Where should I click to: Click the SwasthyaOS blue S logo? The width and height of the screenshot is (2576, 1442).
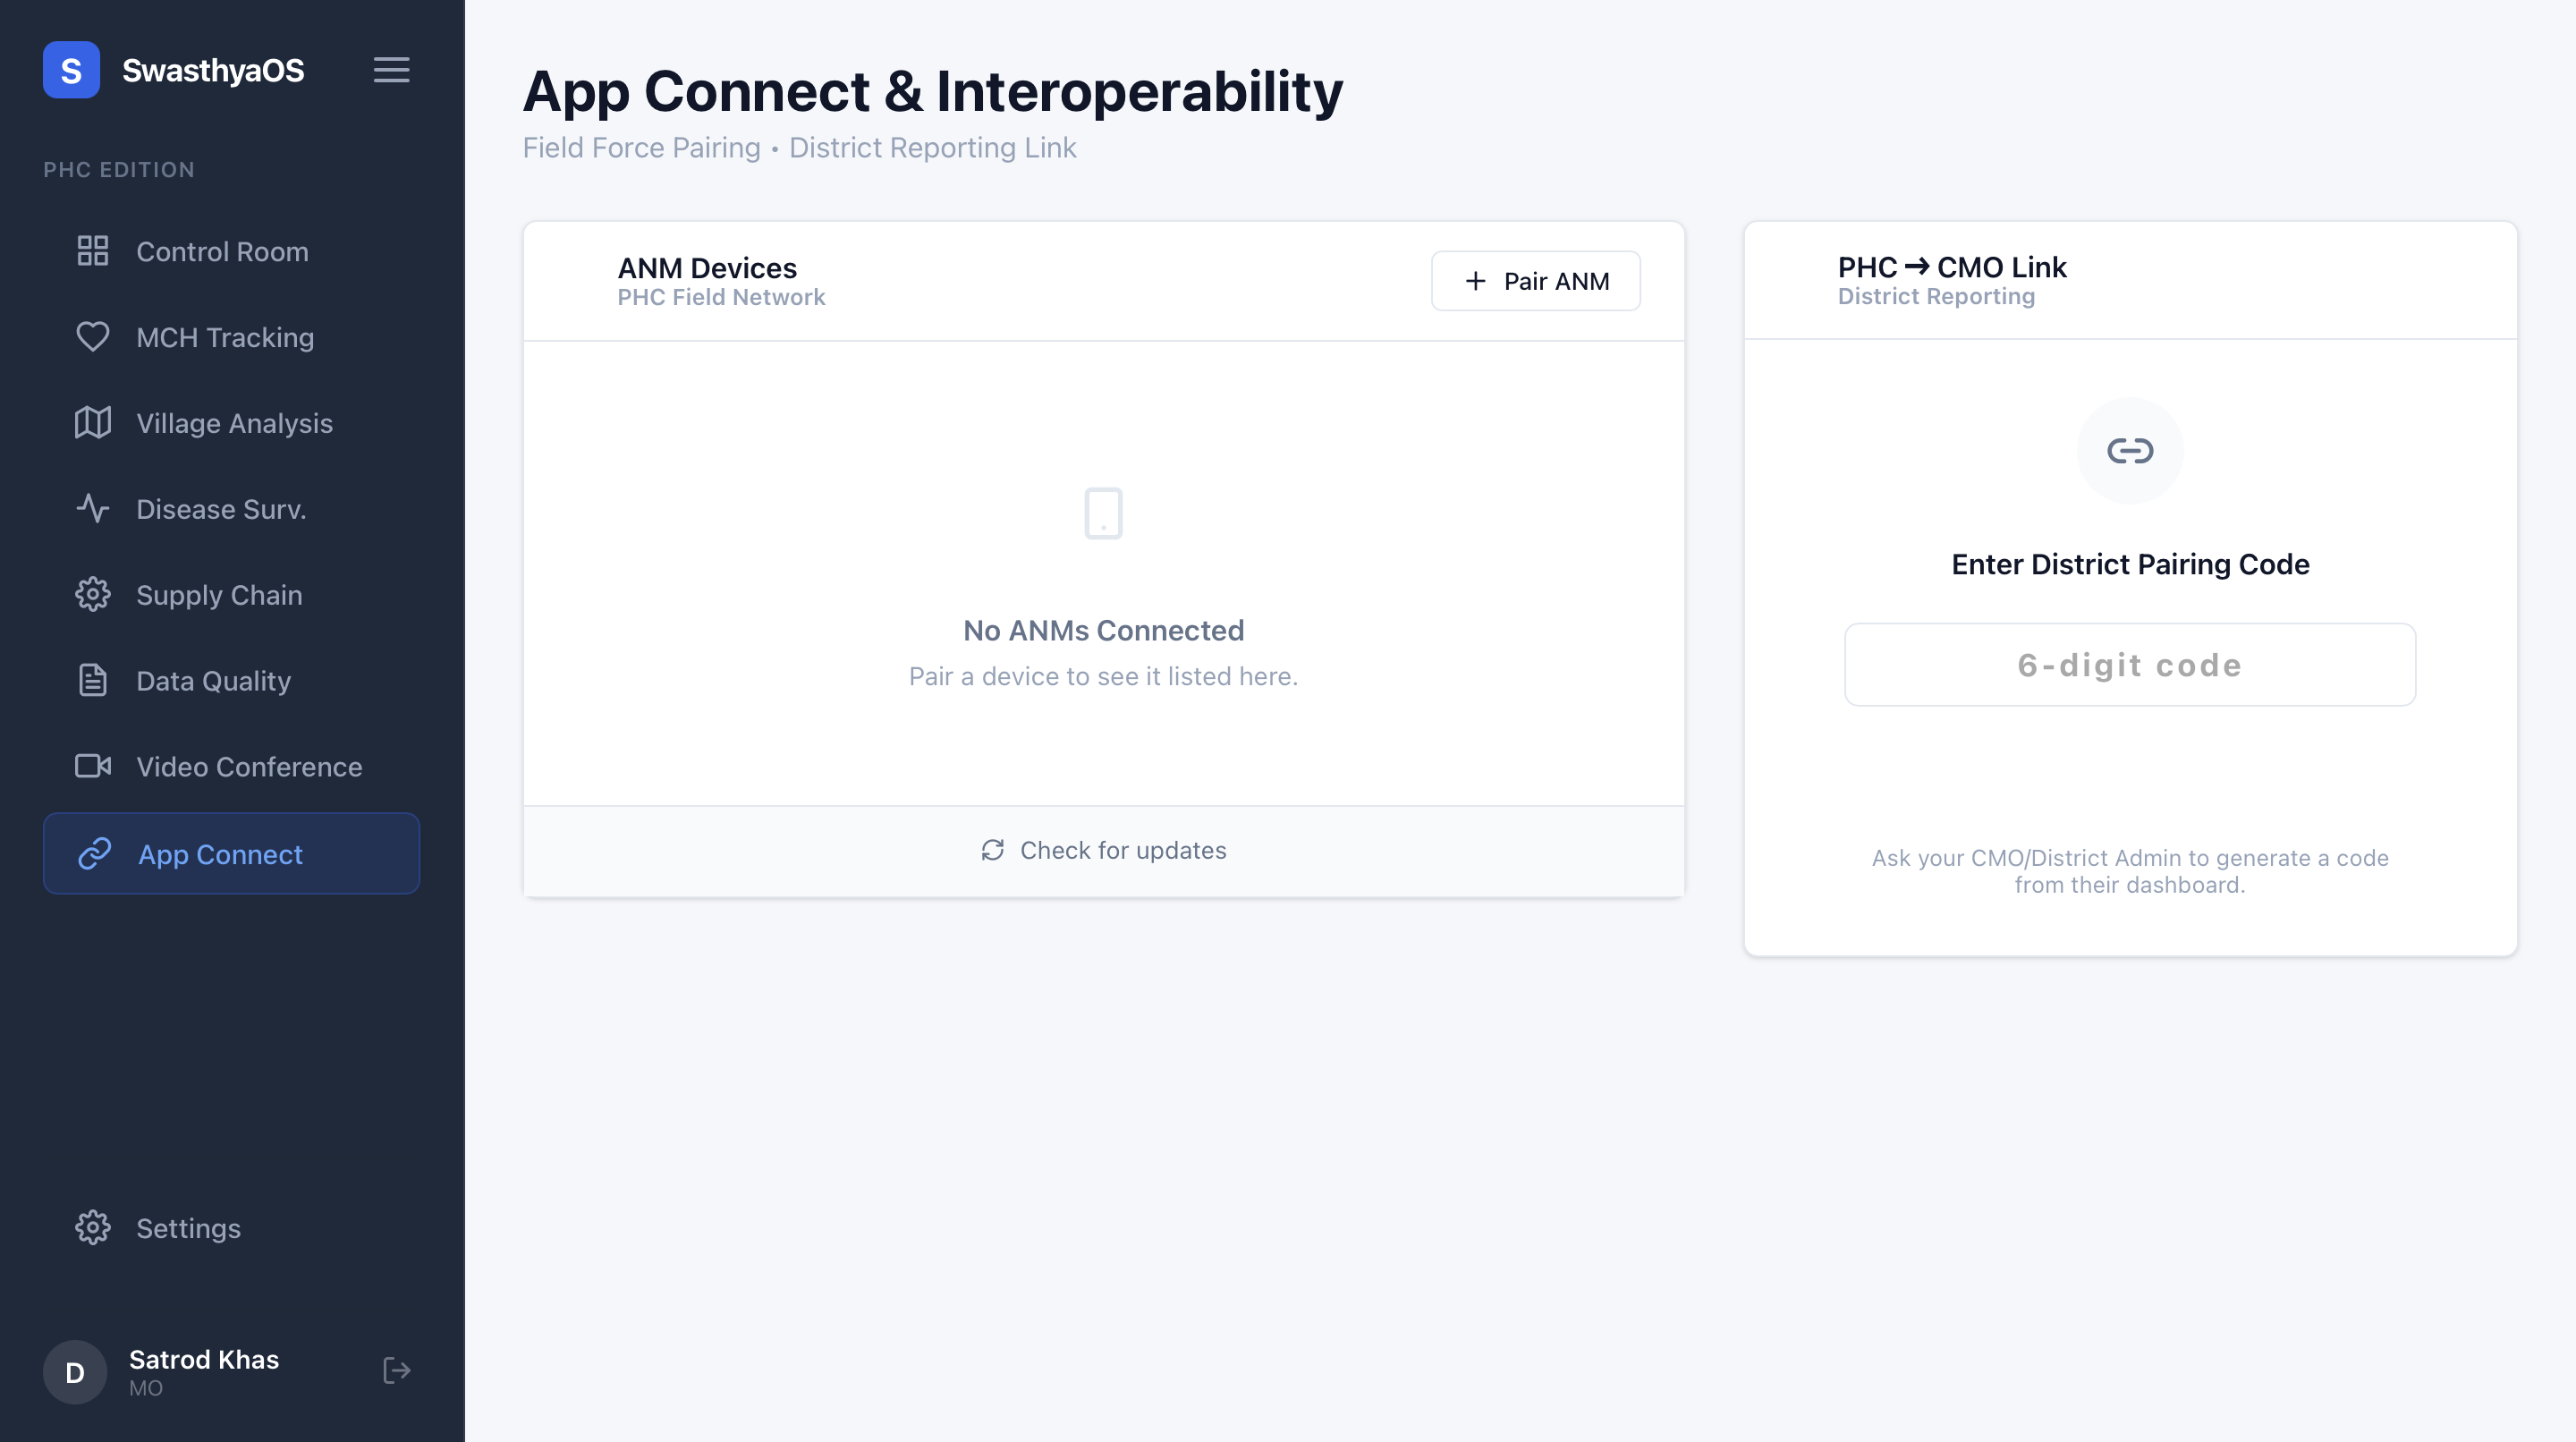pos(71,70)
